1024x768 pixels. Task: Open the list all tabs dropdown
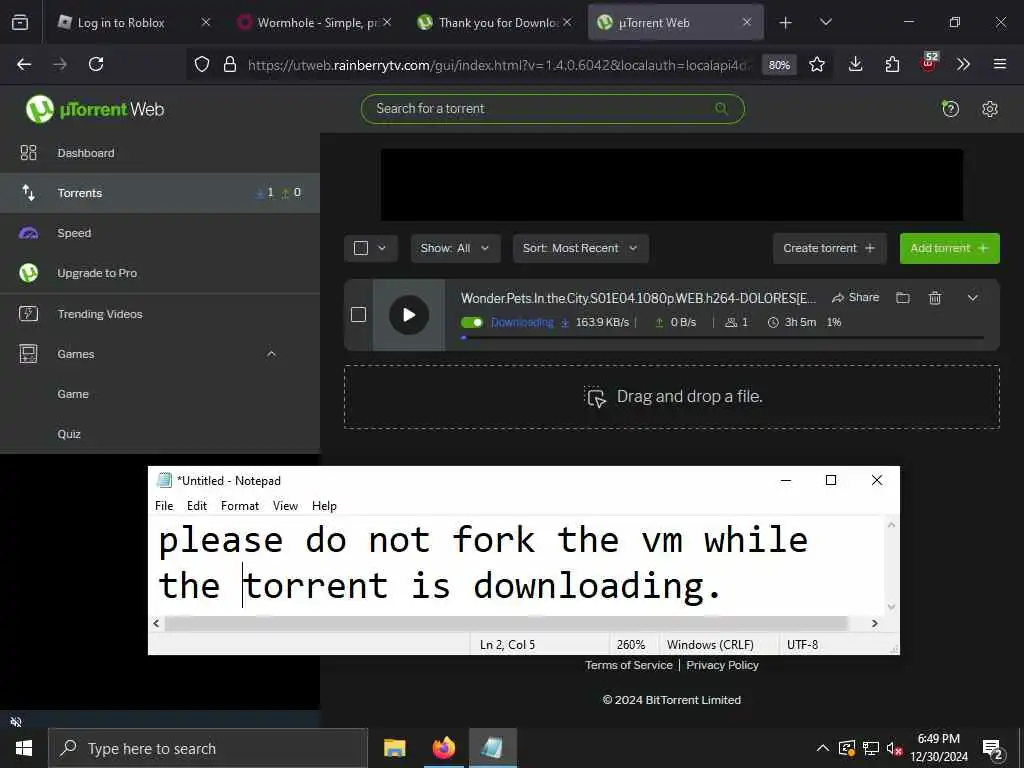tap(825, 23)
